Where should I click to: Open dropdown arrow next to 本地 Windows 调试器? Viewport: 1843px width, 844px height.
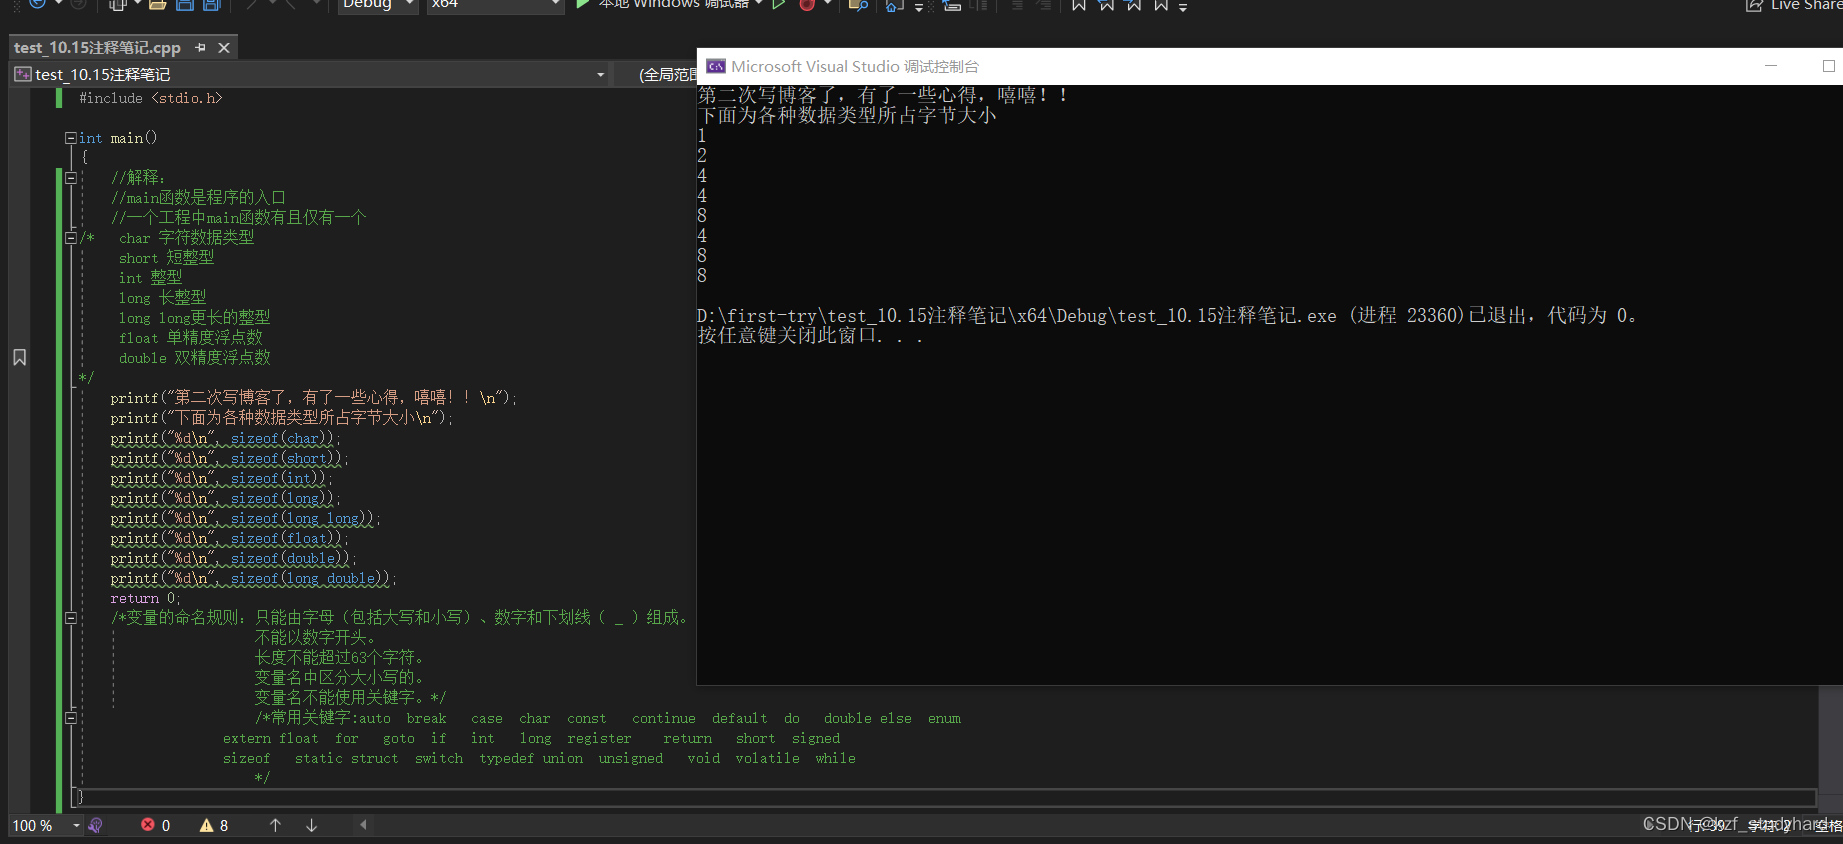coord(759,4)
